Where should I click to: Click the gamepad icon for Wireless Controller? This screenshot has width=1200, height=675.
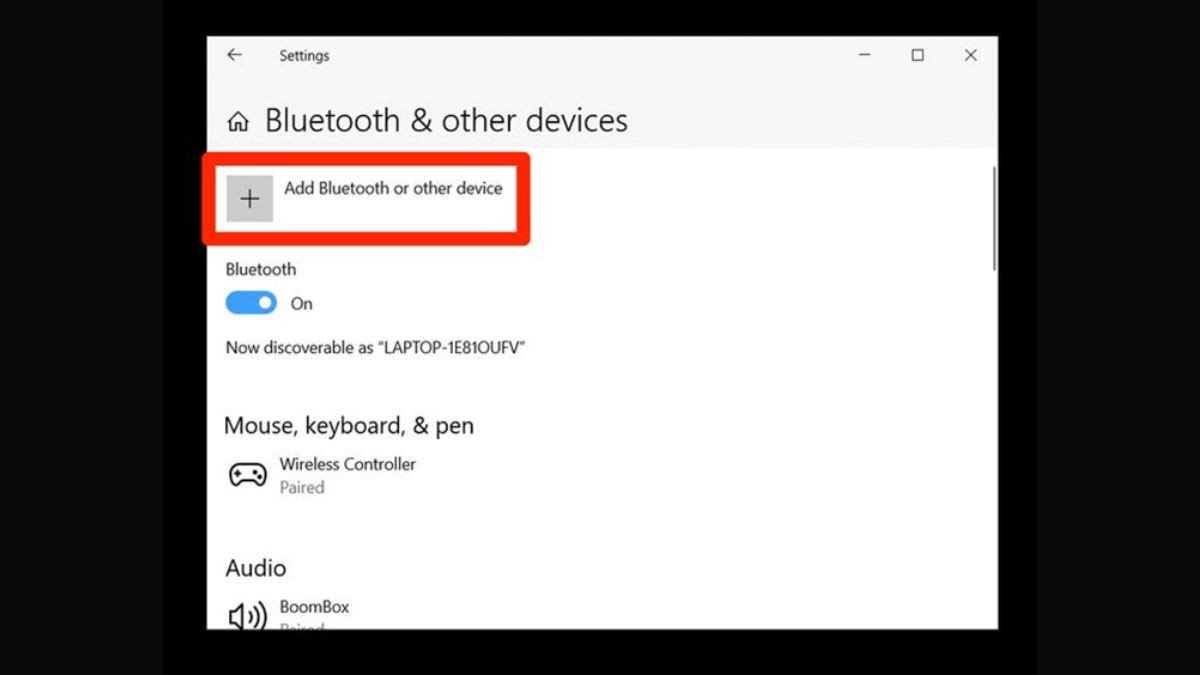pos(247,473)
